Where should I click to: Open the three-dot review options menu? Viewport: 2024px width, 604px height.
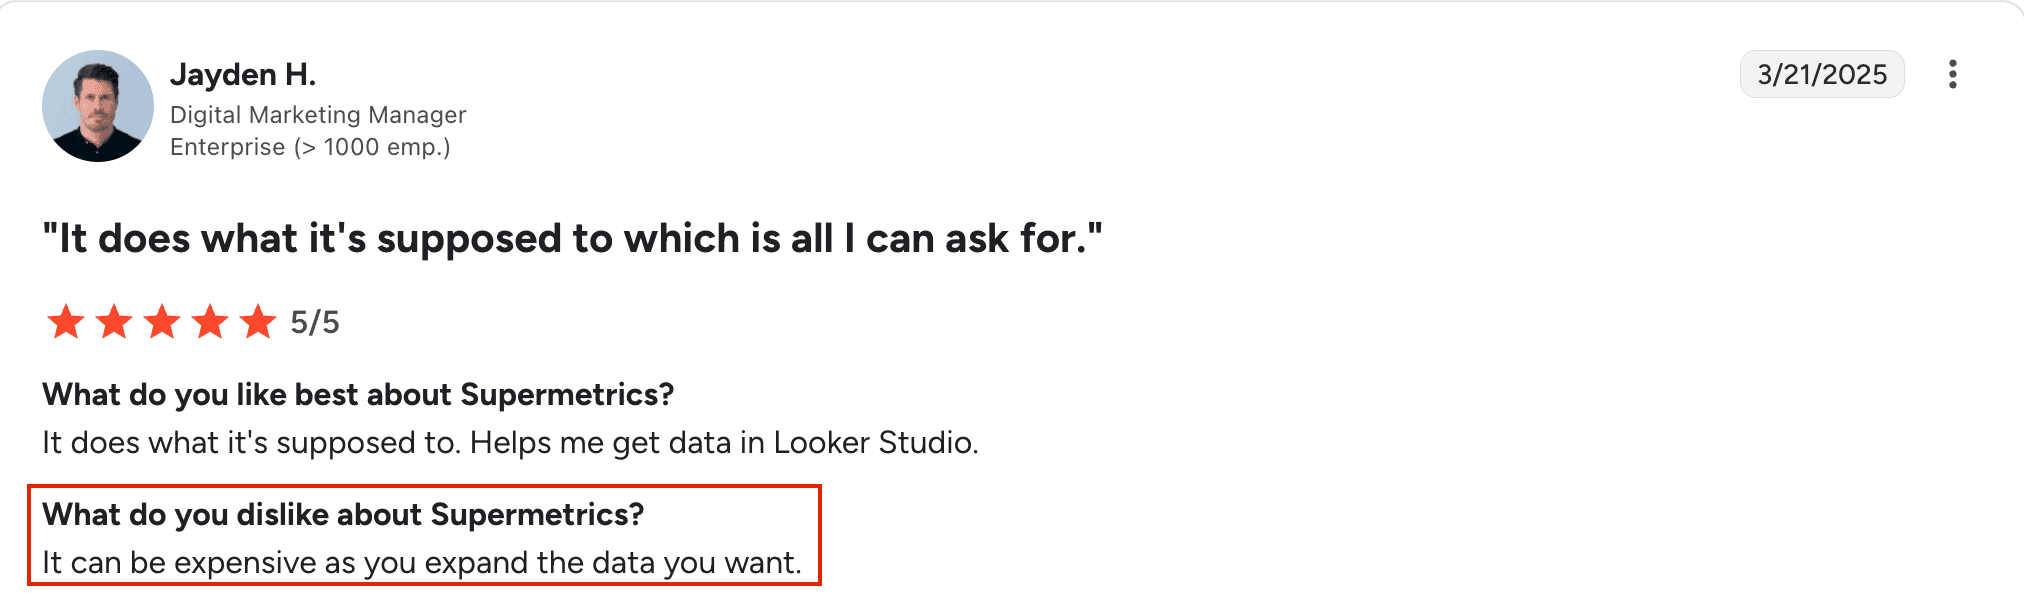click(x=1952, y=74)
